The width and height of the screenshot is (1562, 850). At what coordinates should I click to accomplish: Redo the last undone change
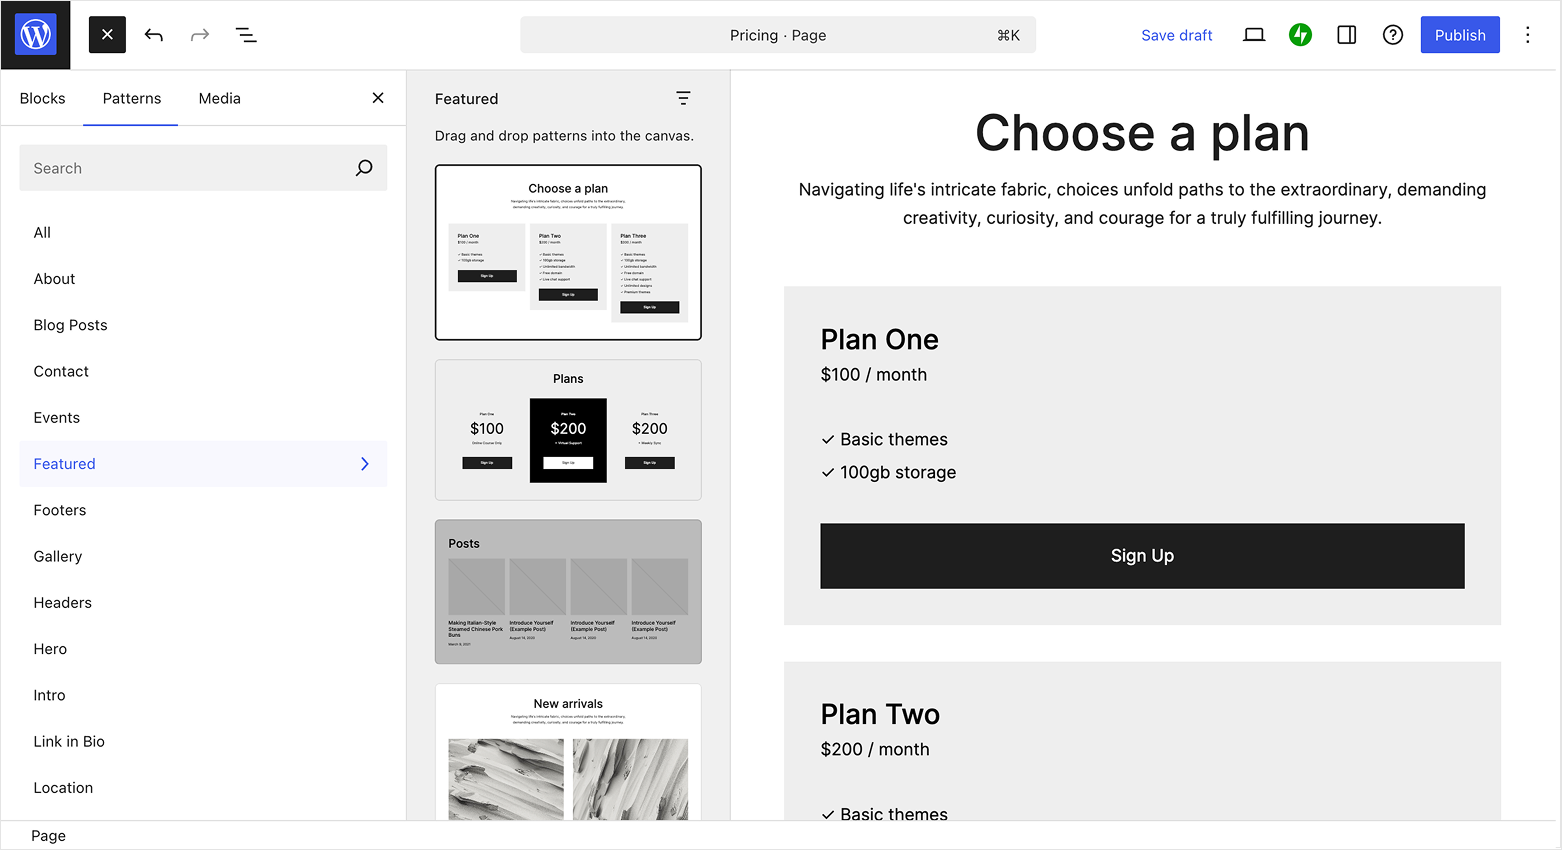click(x=200, y=35)
